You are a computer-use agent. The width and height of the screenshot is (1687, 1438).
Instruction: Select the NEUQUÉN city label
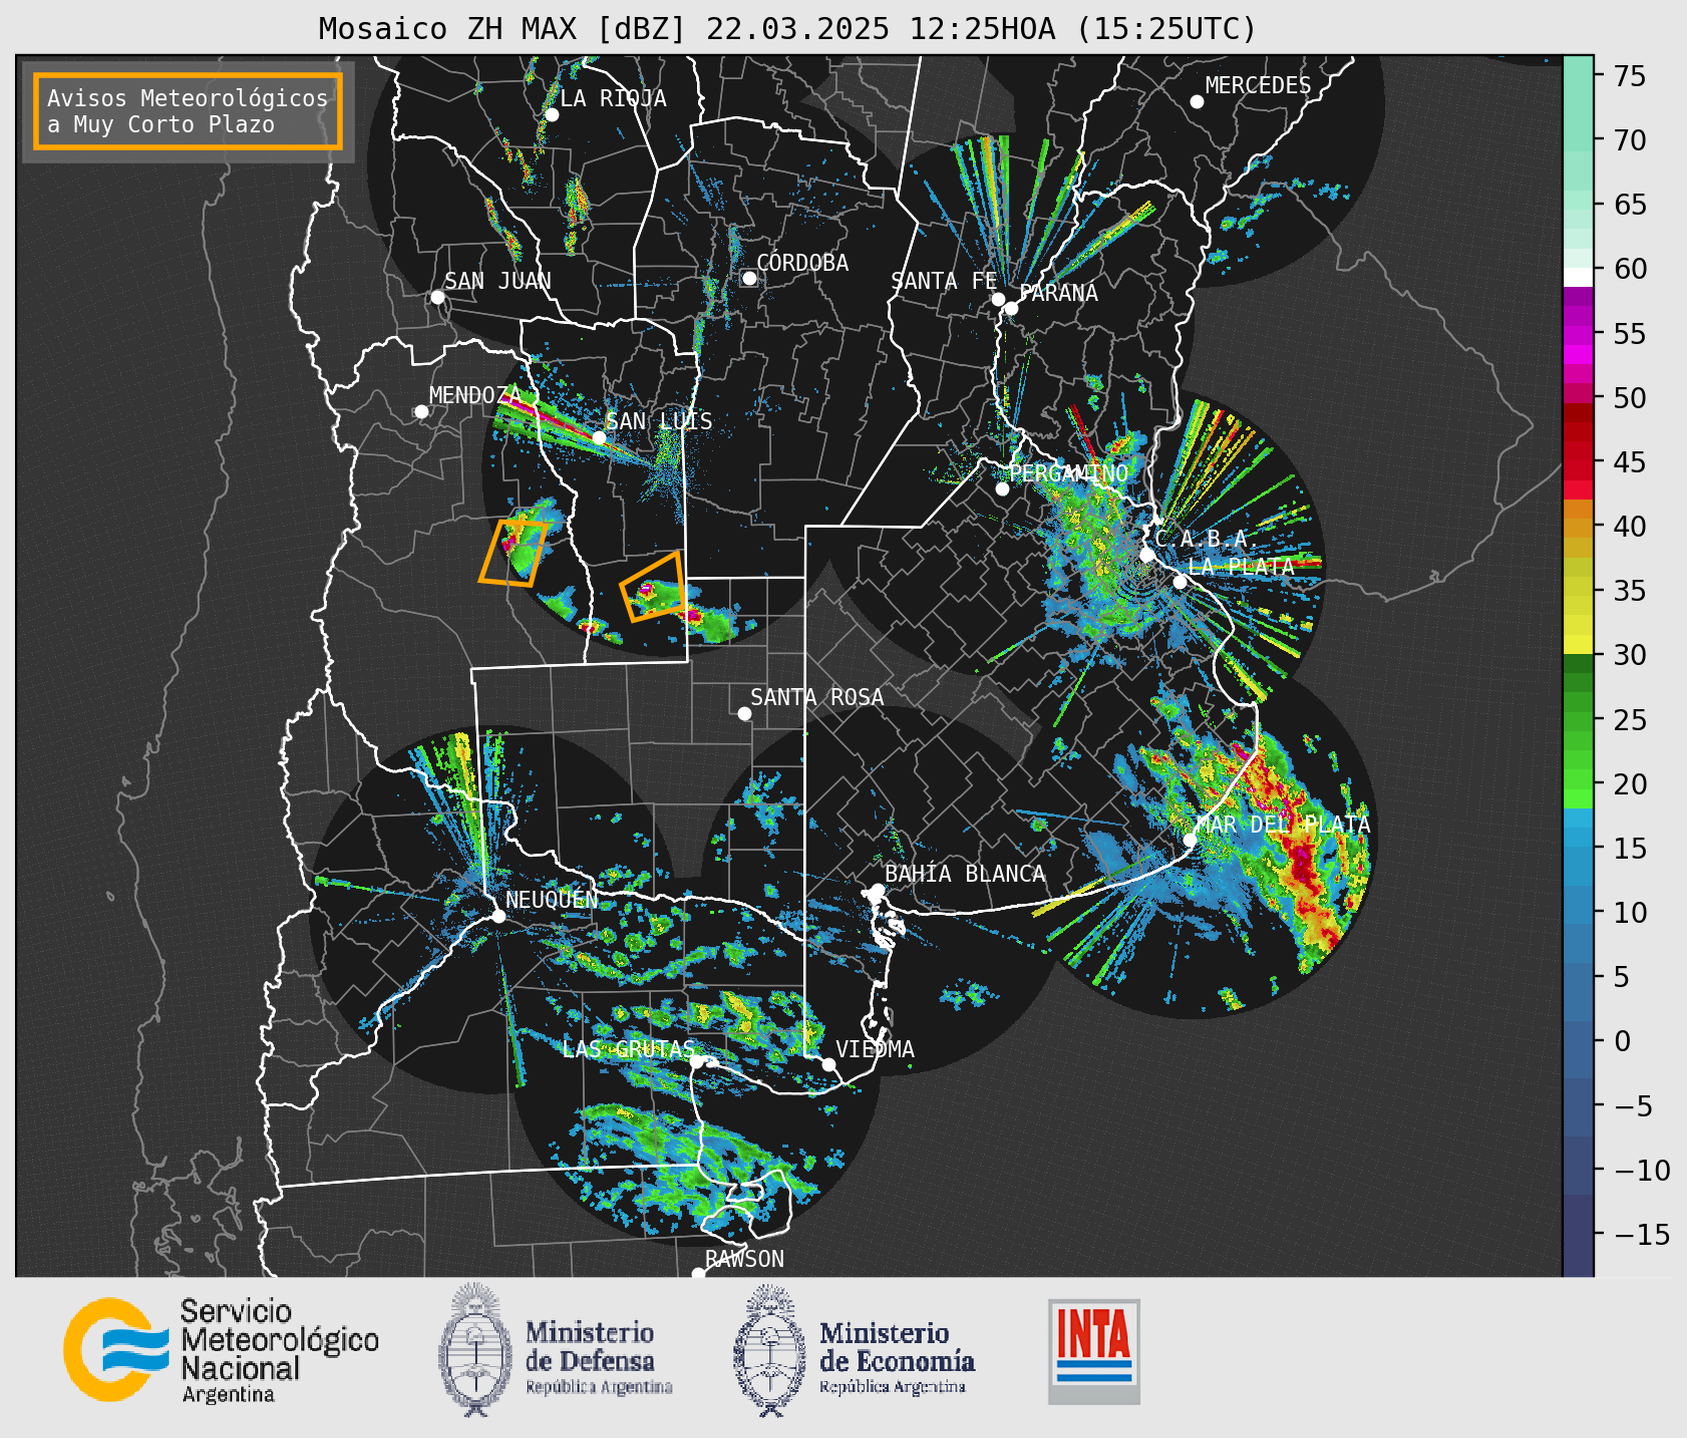(x=552, y=899)
